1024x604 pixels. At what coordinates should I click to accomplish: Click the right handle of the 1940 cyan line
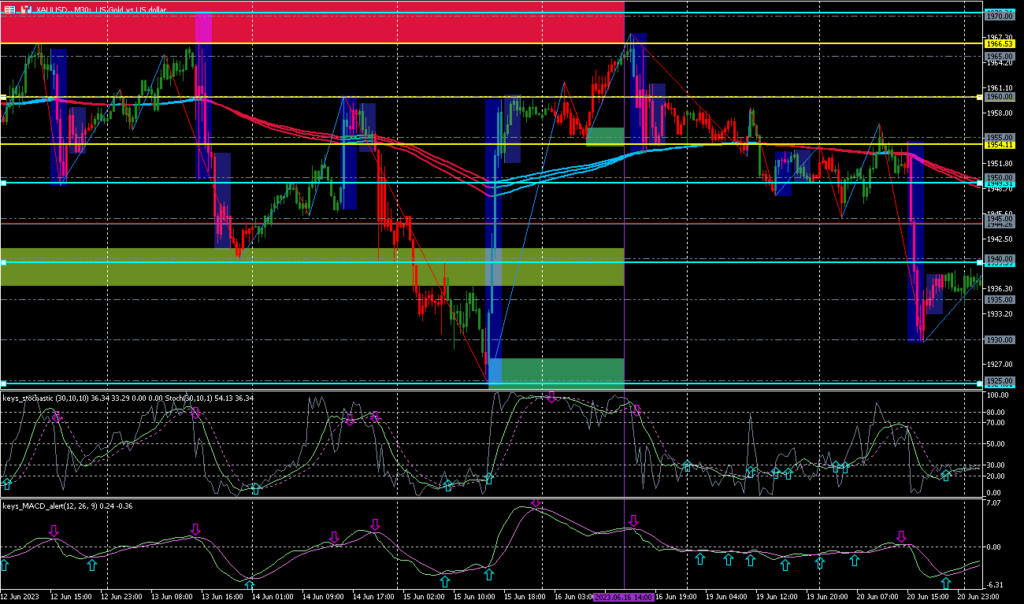[x=979, y=262]
